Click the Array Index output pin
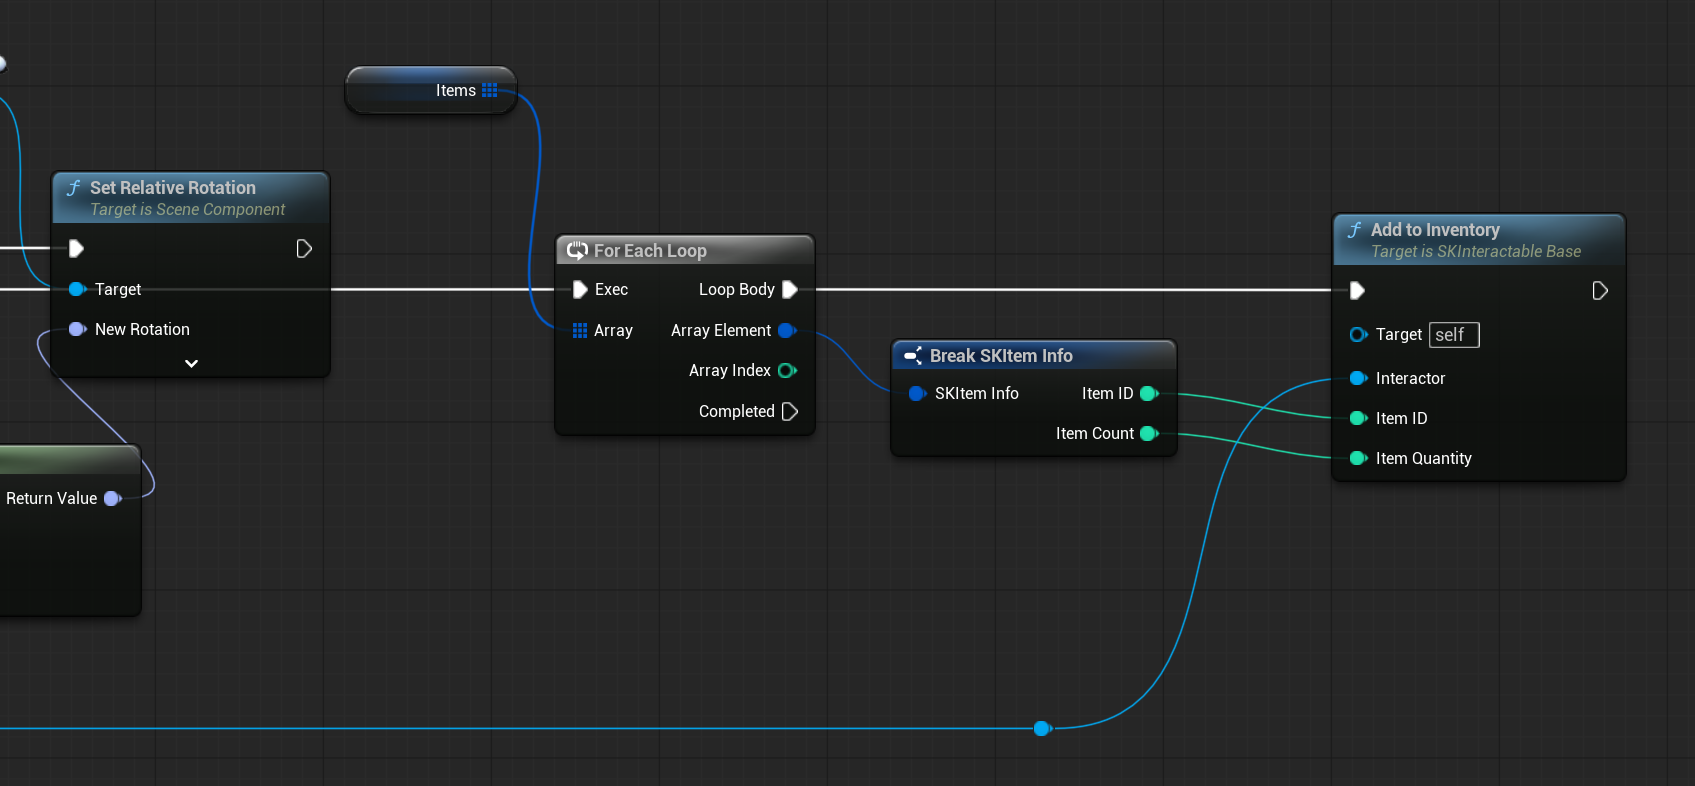The width and height of the screenshot is (1695, 786). tap(787, 371)
